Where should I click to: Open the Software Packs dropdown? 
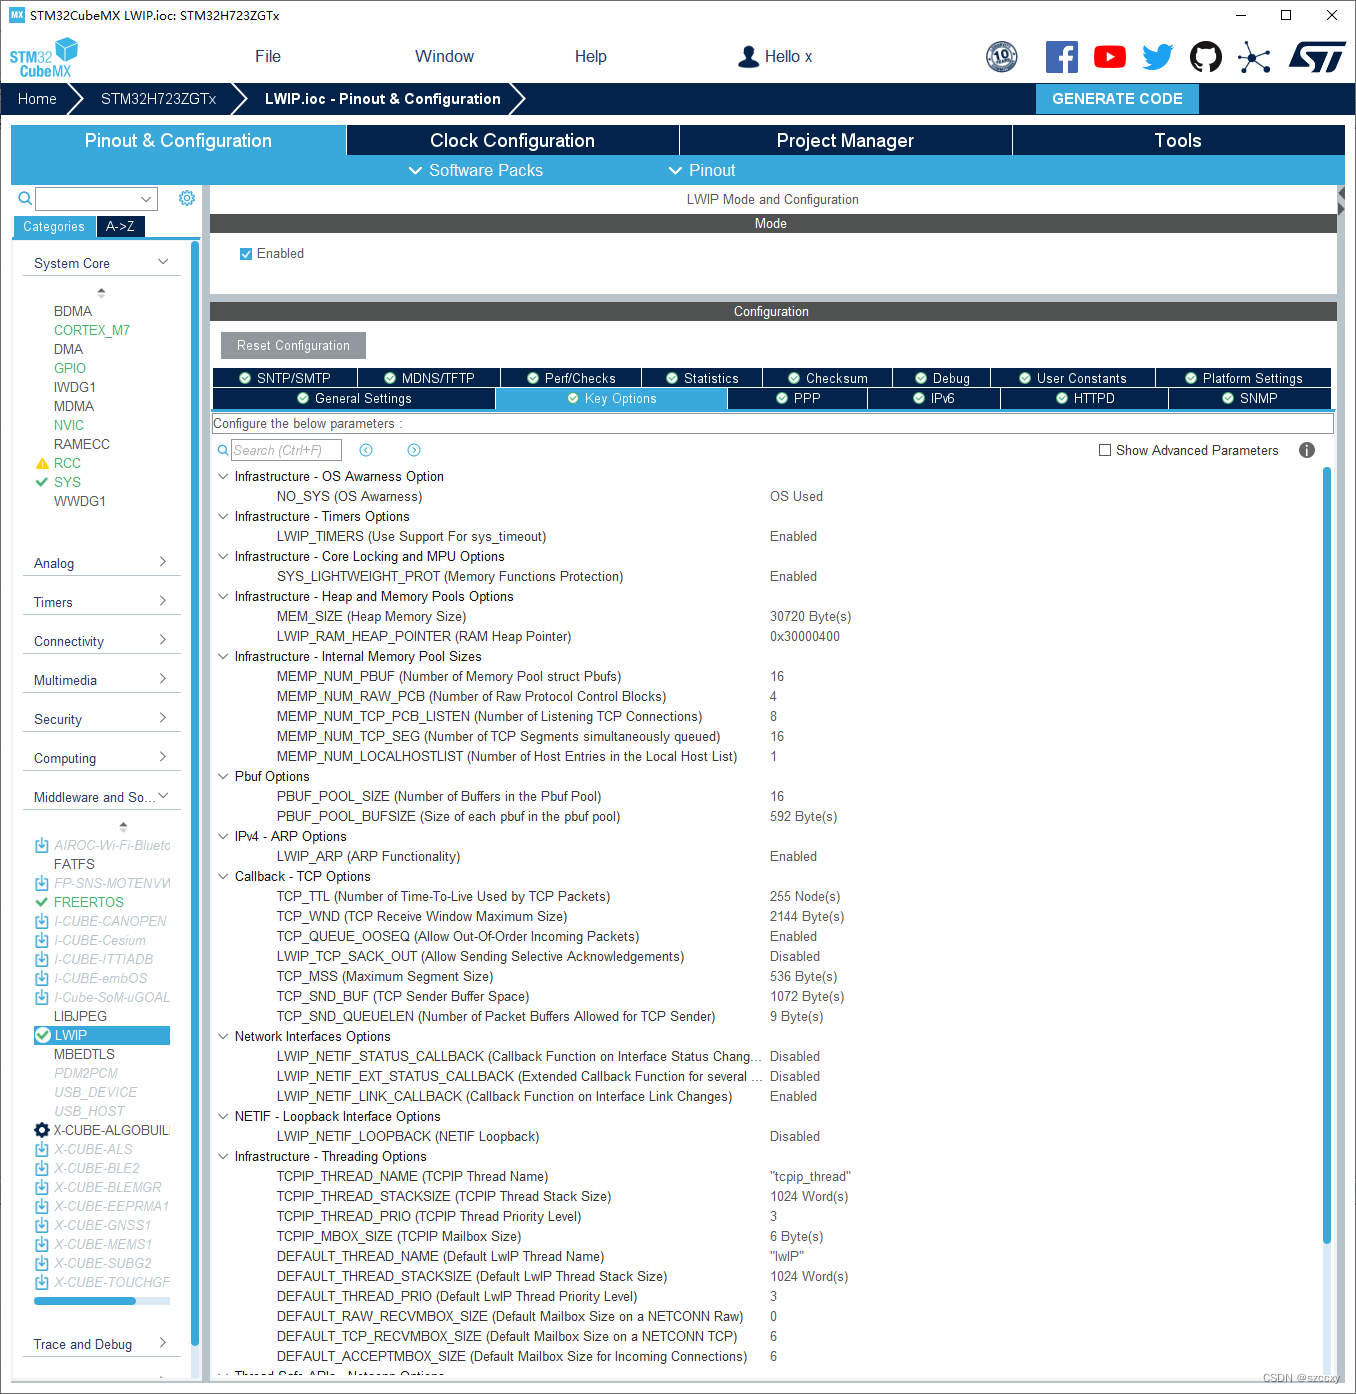(476, 171)
